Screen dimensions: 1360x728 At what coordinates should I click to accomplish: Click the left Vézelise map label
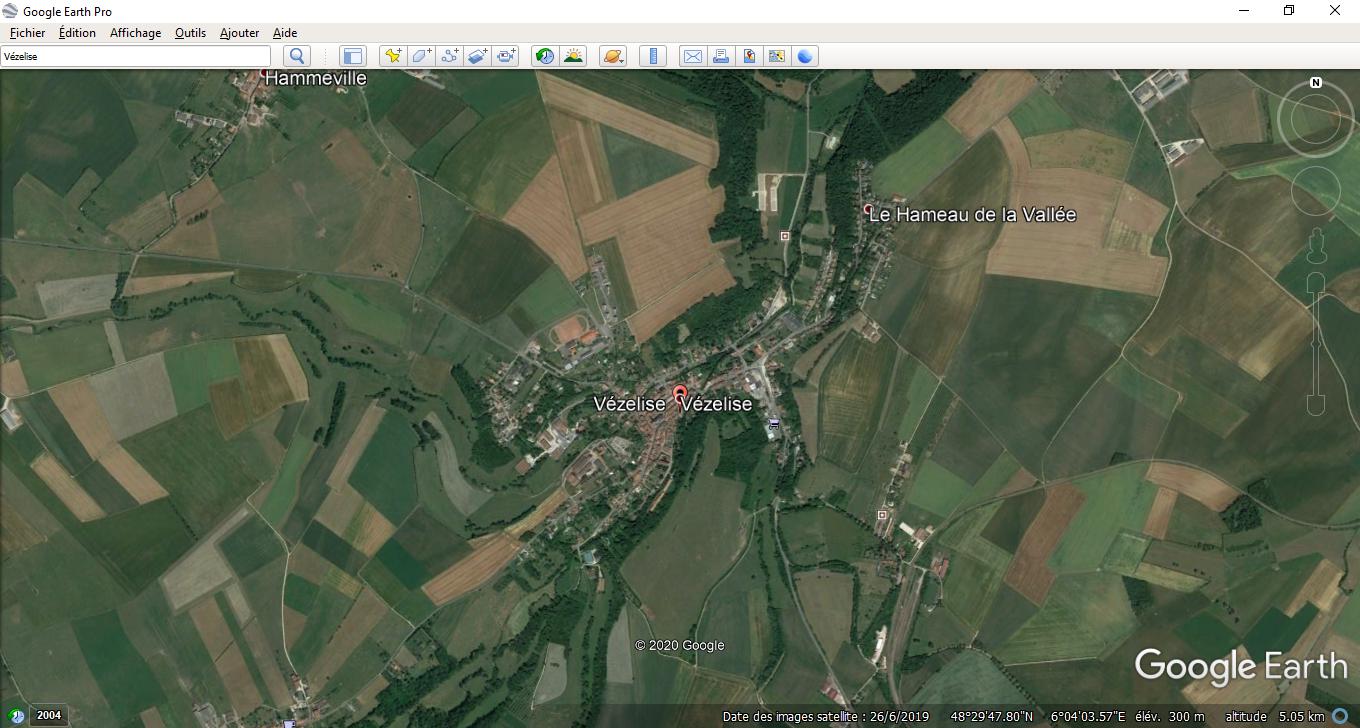629,404
